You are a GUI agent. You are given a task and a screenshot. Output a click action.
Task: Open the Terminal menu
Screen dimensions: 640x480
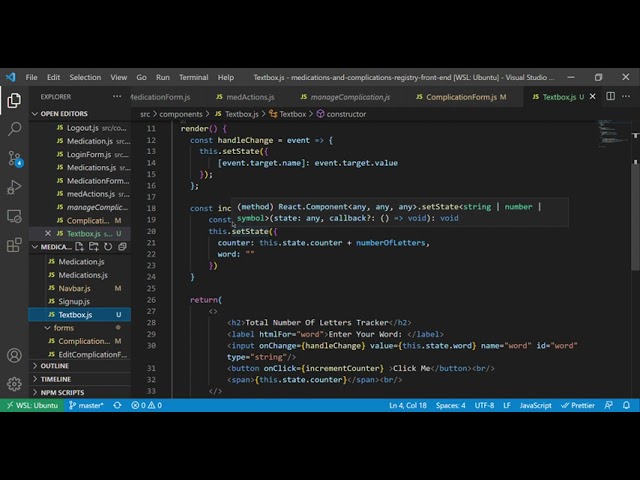coord(193,77)
